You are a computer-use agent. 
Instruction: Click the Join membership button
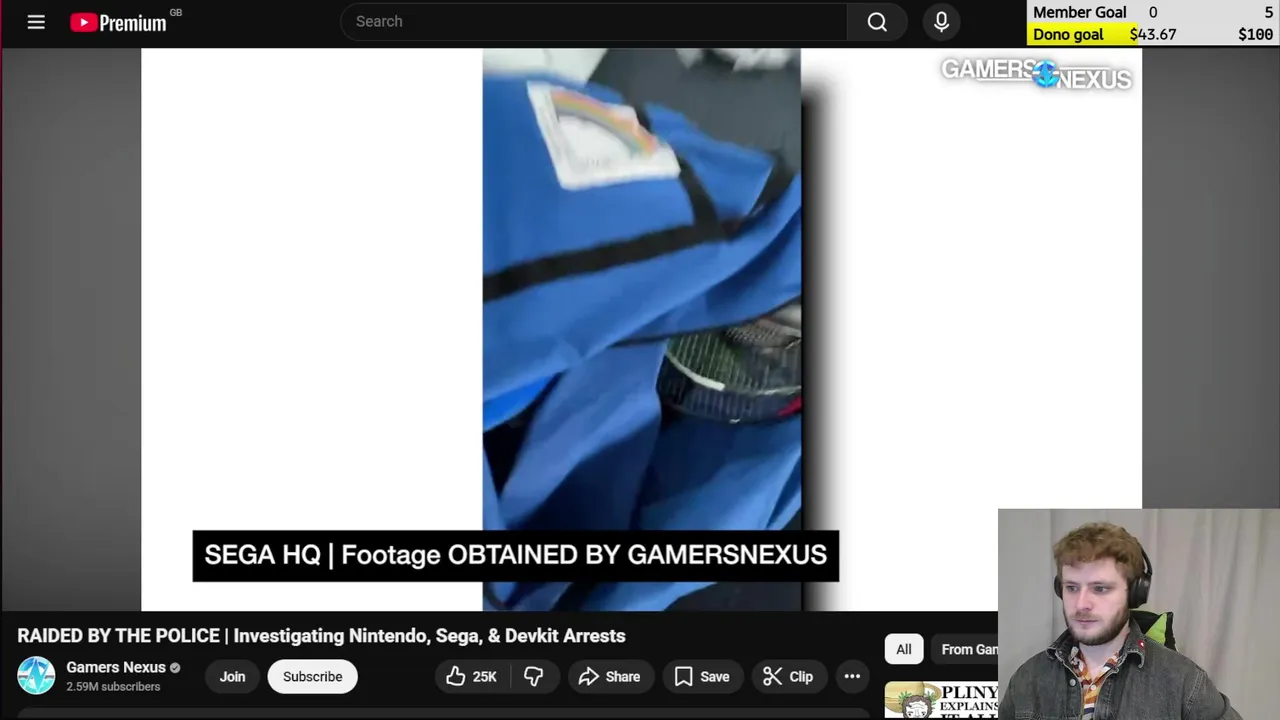coord(232,677)
